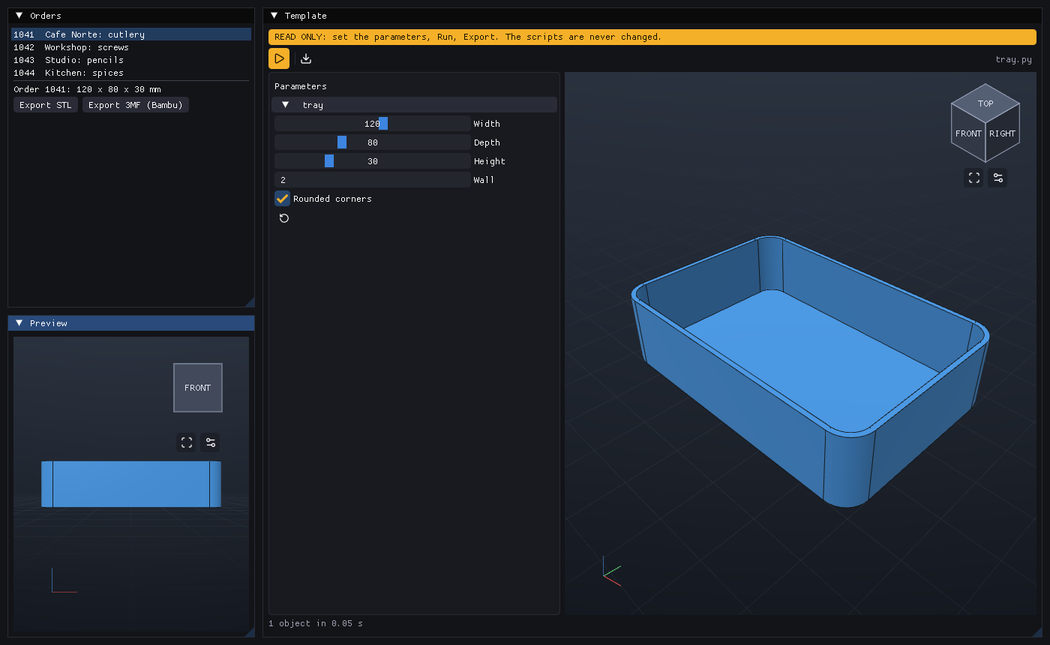This screenshot has height=645, width=1050.
Task: Open view settings icon in main 3D viewport
Action: pyautogui.click(x=998, y=177)
